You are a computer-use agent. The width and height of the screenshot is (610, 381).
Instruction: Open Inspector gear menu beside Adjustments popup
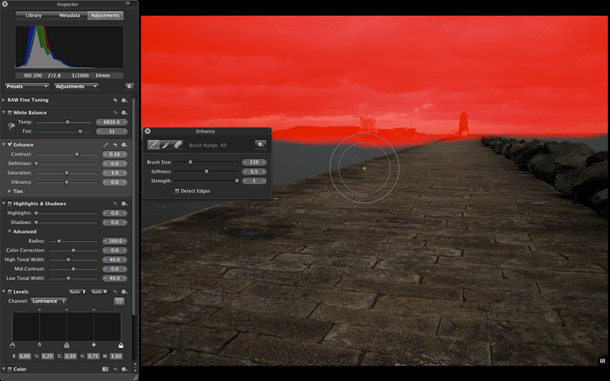click(130, 86)
